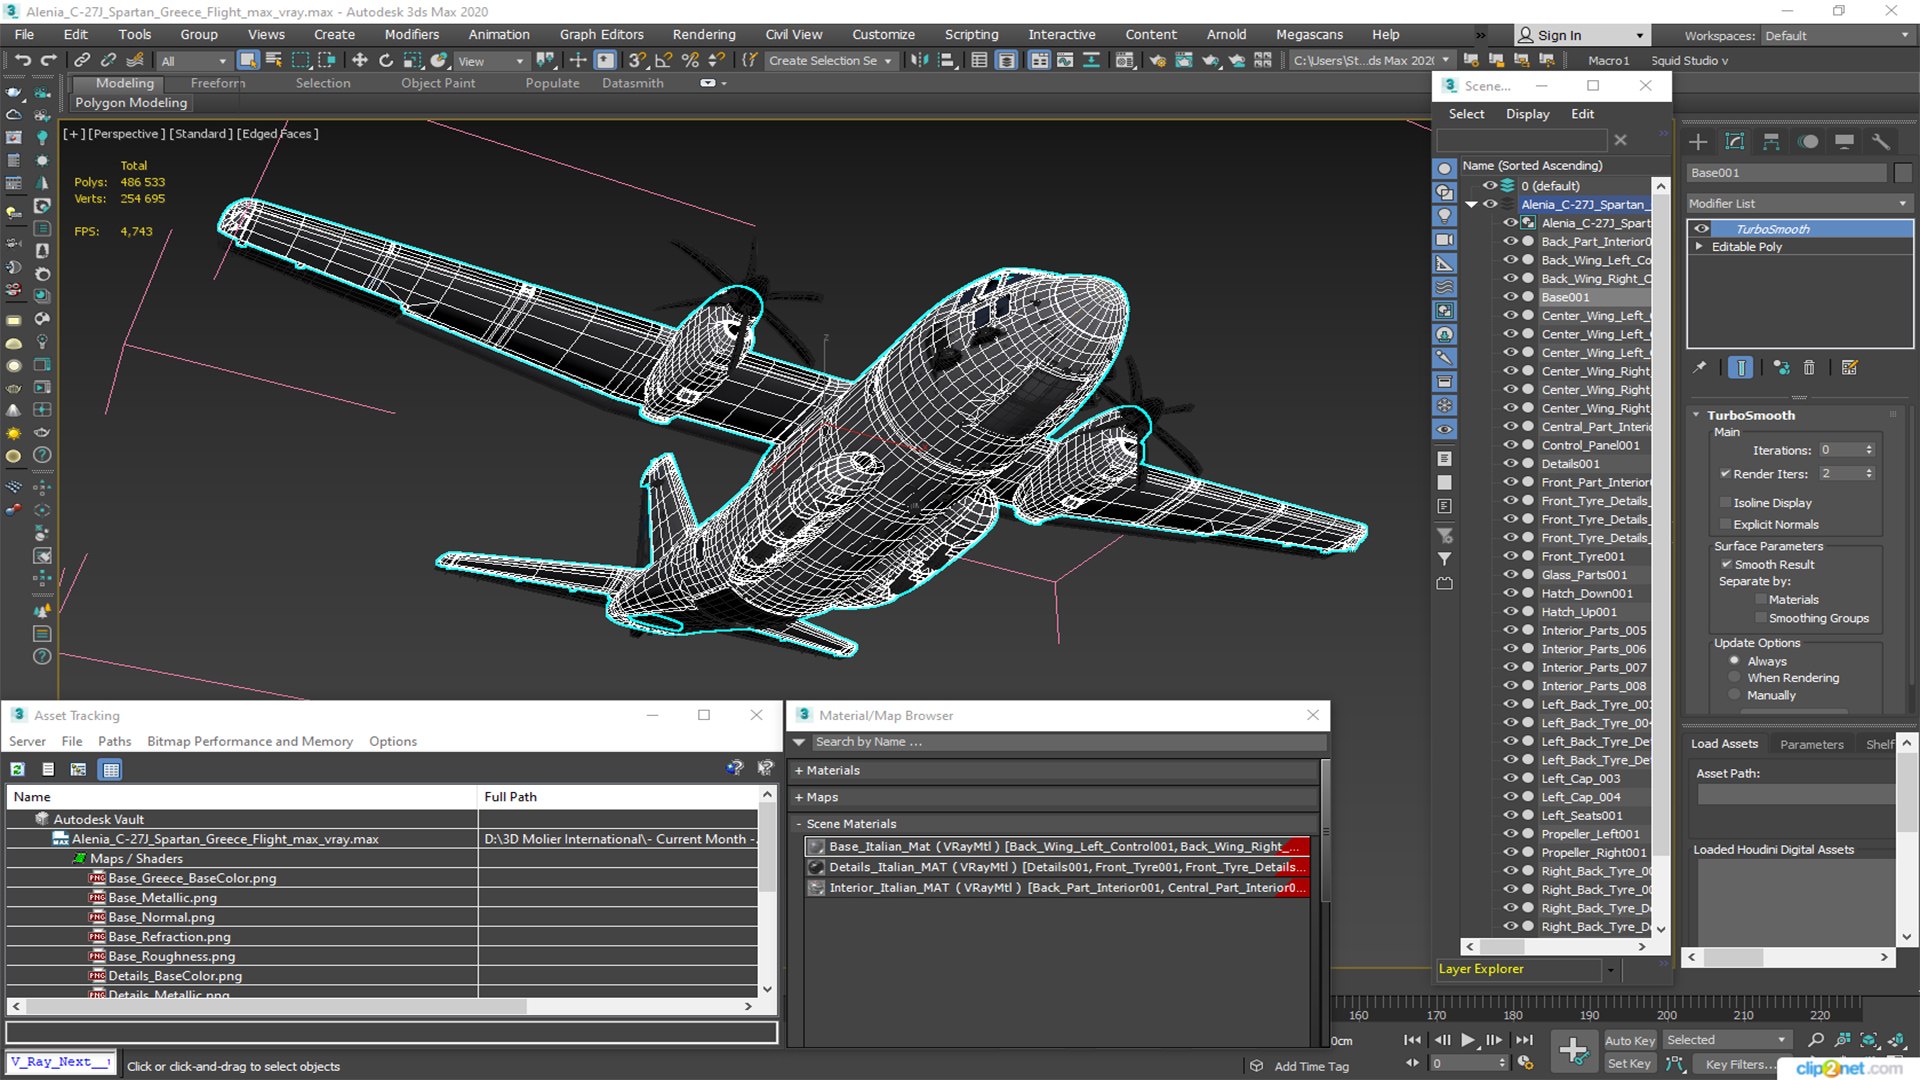Viewport: 1920px width, 1080px height.
Task: Toggle the Angle Snap icon
Action: click(663, 60)
